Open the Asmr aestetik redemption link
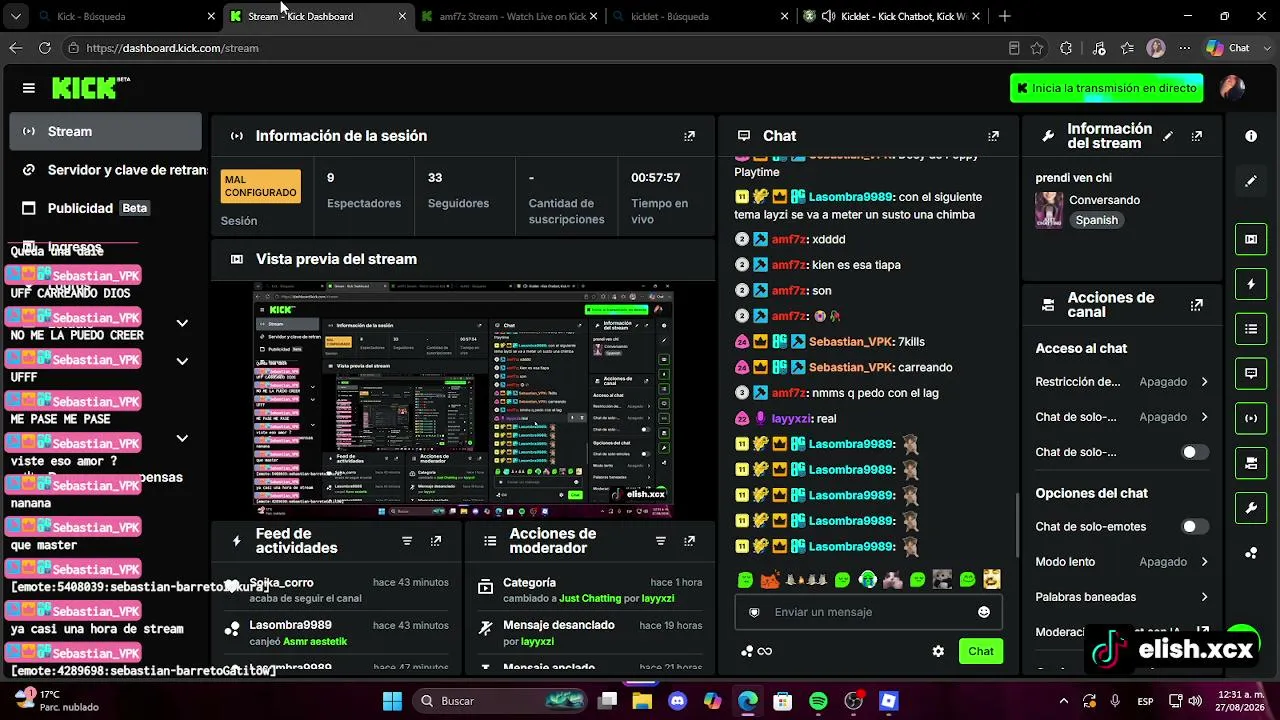Screen dimensions: 1280x720 pos(313,642)
